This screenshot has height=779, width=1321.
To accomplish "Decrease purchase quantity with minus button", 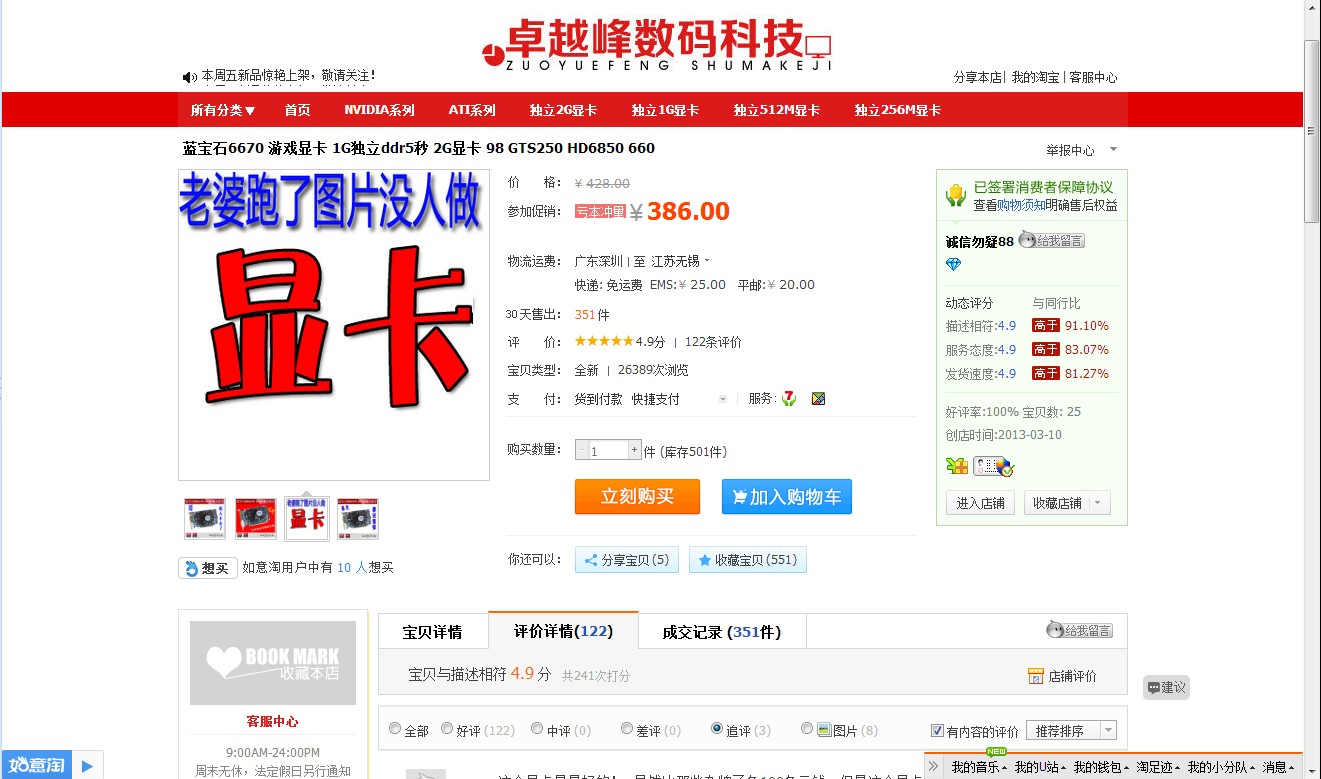I will tap(582, 450).
